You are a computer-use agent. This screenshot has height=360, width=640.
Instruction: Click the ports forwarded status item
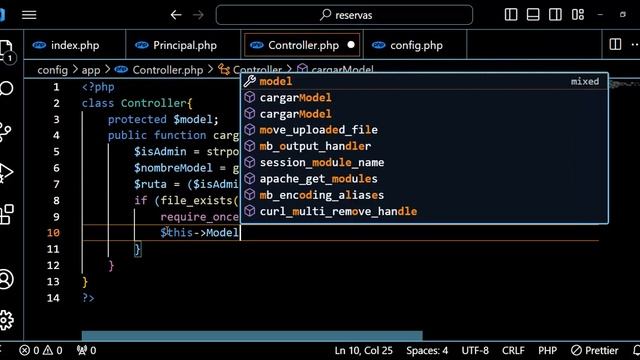pos(87,350)
